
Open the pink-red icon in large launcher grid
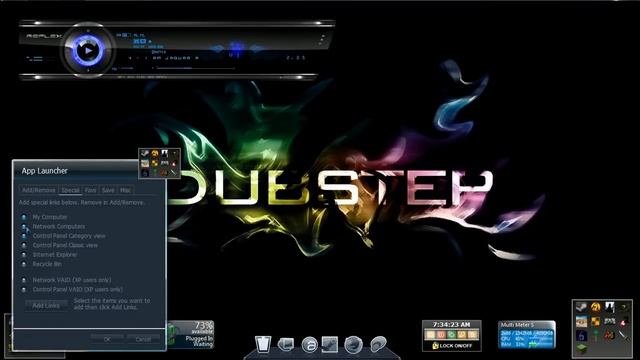[623, 322]
